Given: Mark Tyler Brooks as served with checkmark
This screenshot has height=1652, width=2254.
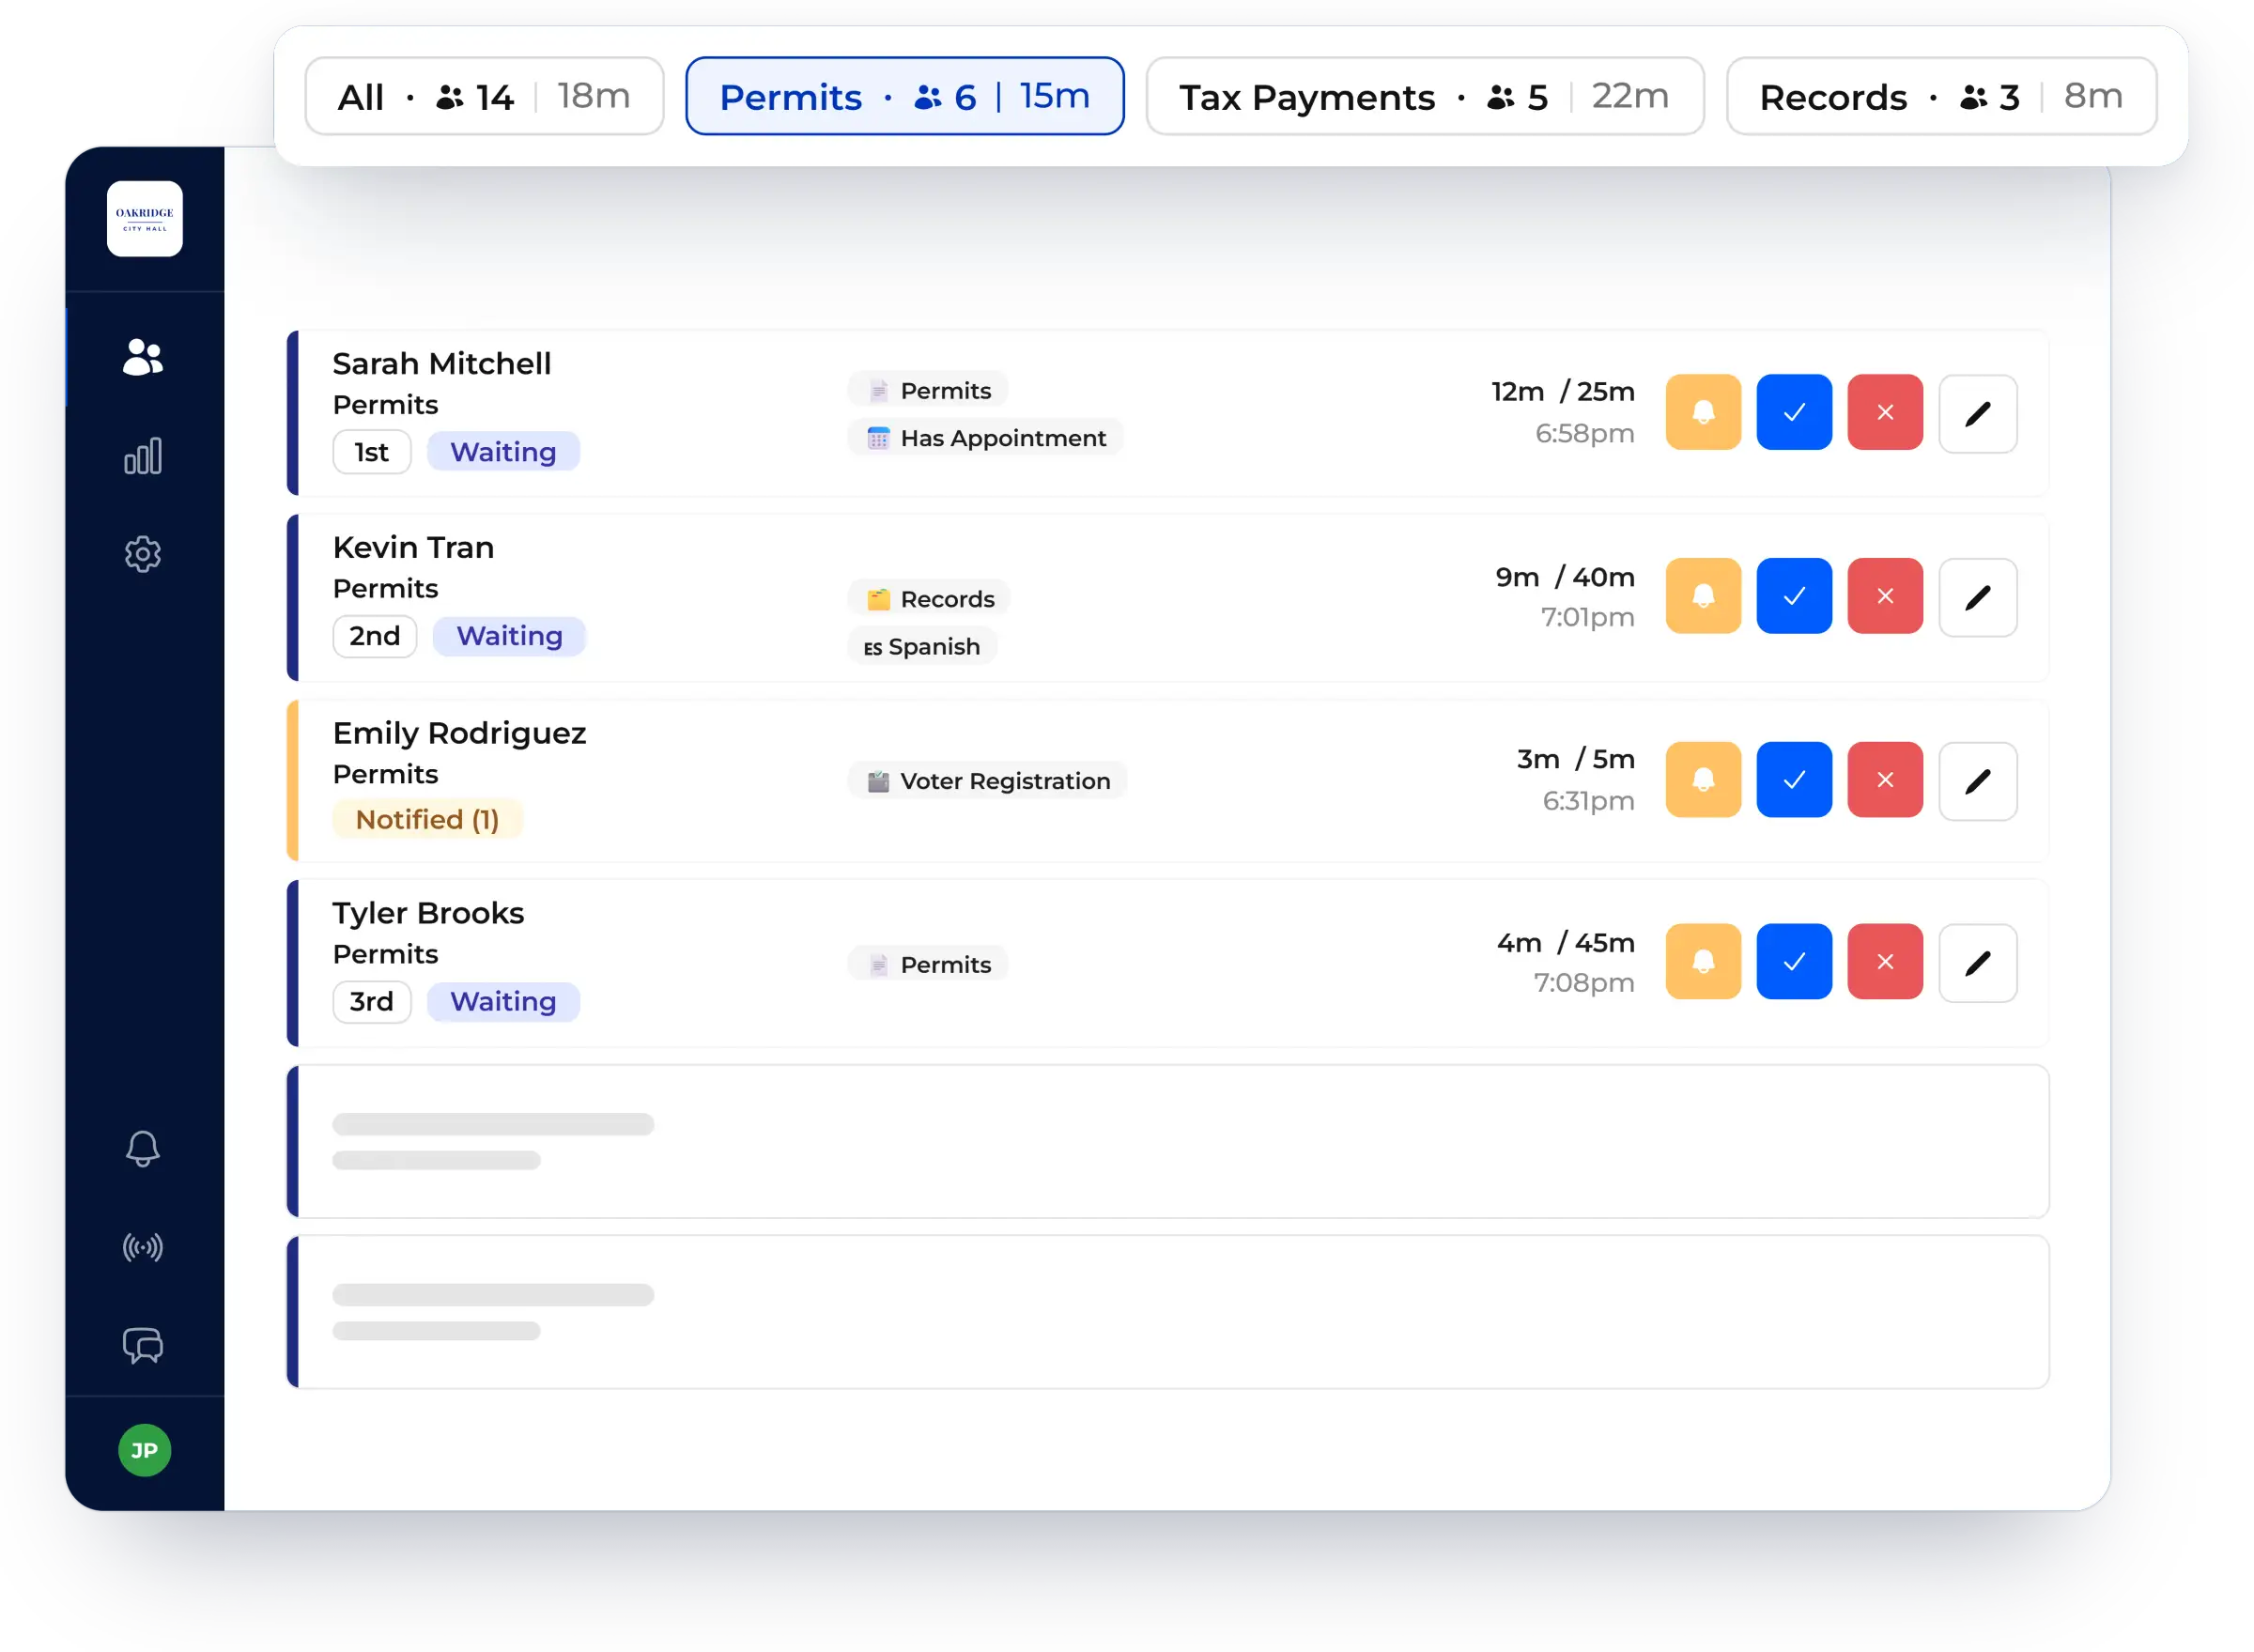Looking at the screenshot, I should [1795, 962].
